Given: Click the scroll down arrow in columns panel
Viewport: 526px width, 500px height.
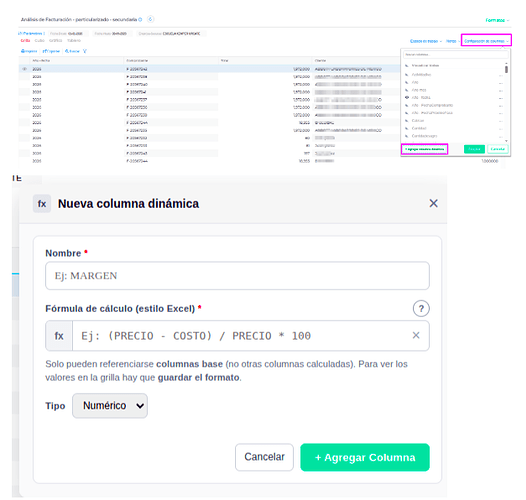Looking at the screenshot, I should tap(506, 141).
